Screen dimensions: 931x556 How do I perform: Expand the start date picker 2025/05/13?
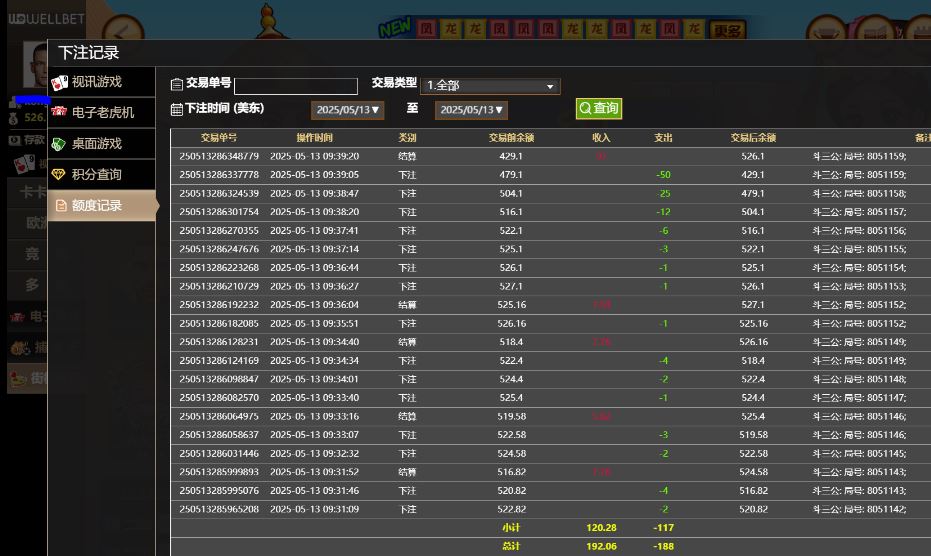tap(346, 110)
